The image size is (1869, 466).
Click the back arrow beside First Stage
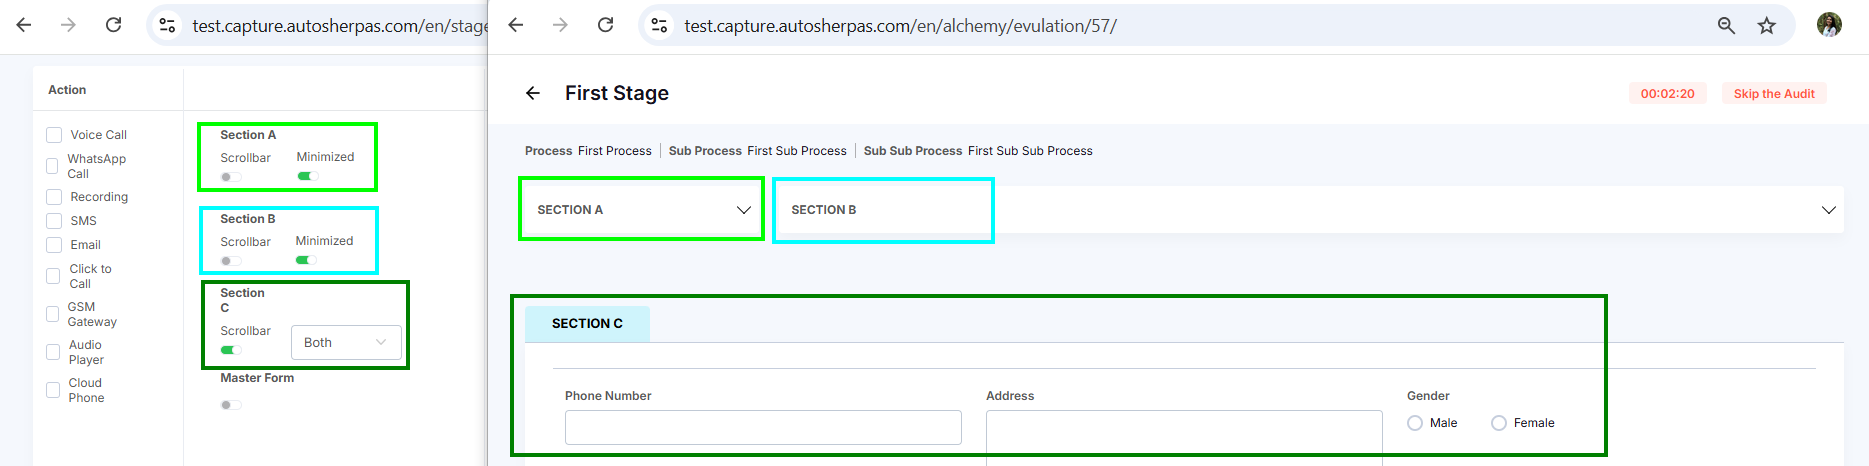tap(533, 93)
